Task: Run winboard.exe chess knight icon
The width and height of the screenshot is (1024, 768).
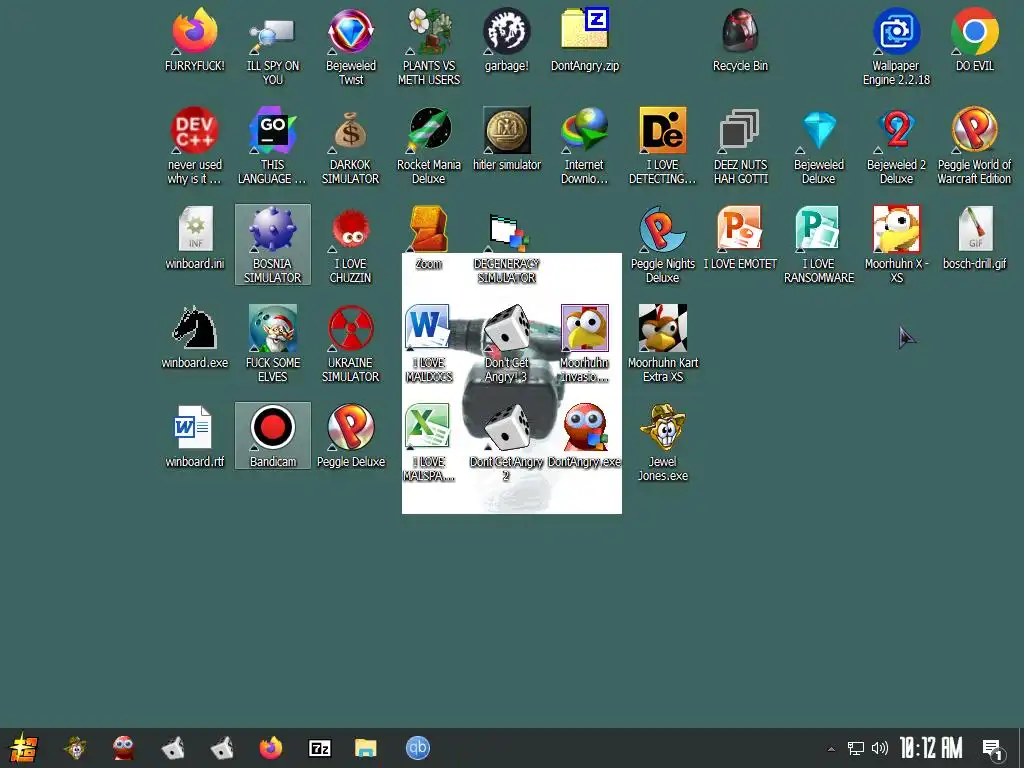Action: tap(195, 336)
